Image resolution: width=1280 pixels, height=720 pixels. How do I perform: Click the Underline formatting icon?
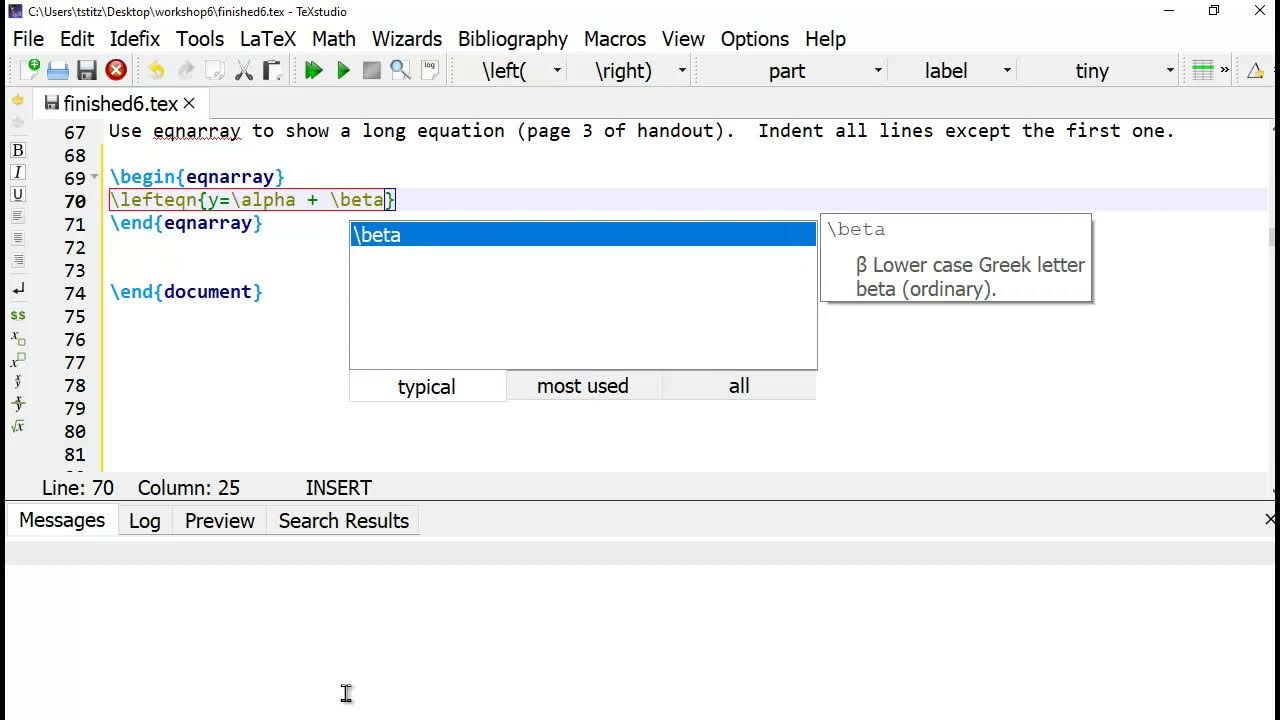click(x=18, y=194)
